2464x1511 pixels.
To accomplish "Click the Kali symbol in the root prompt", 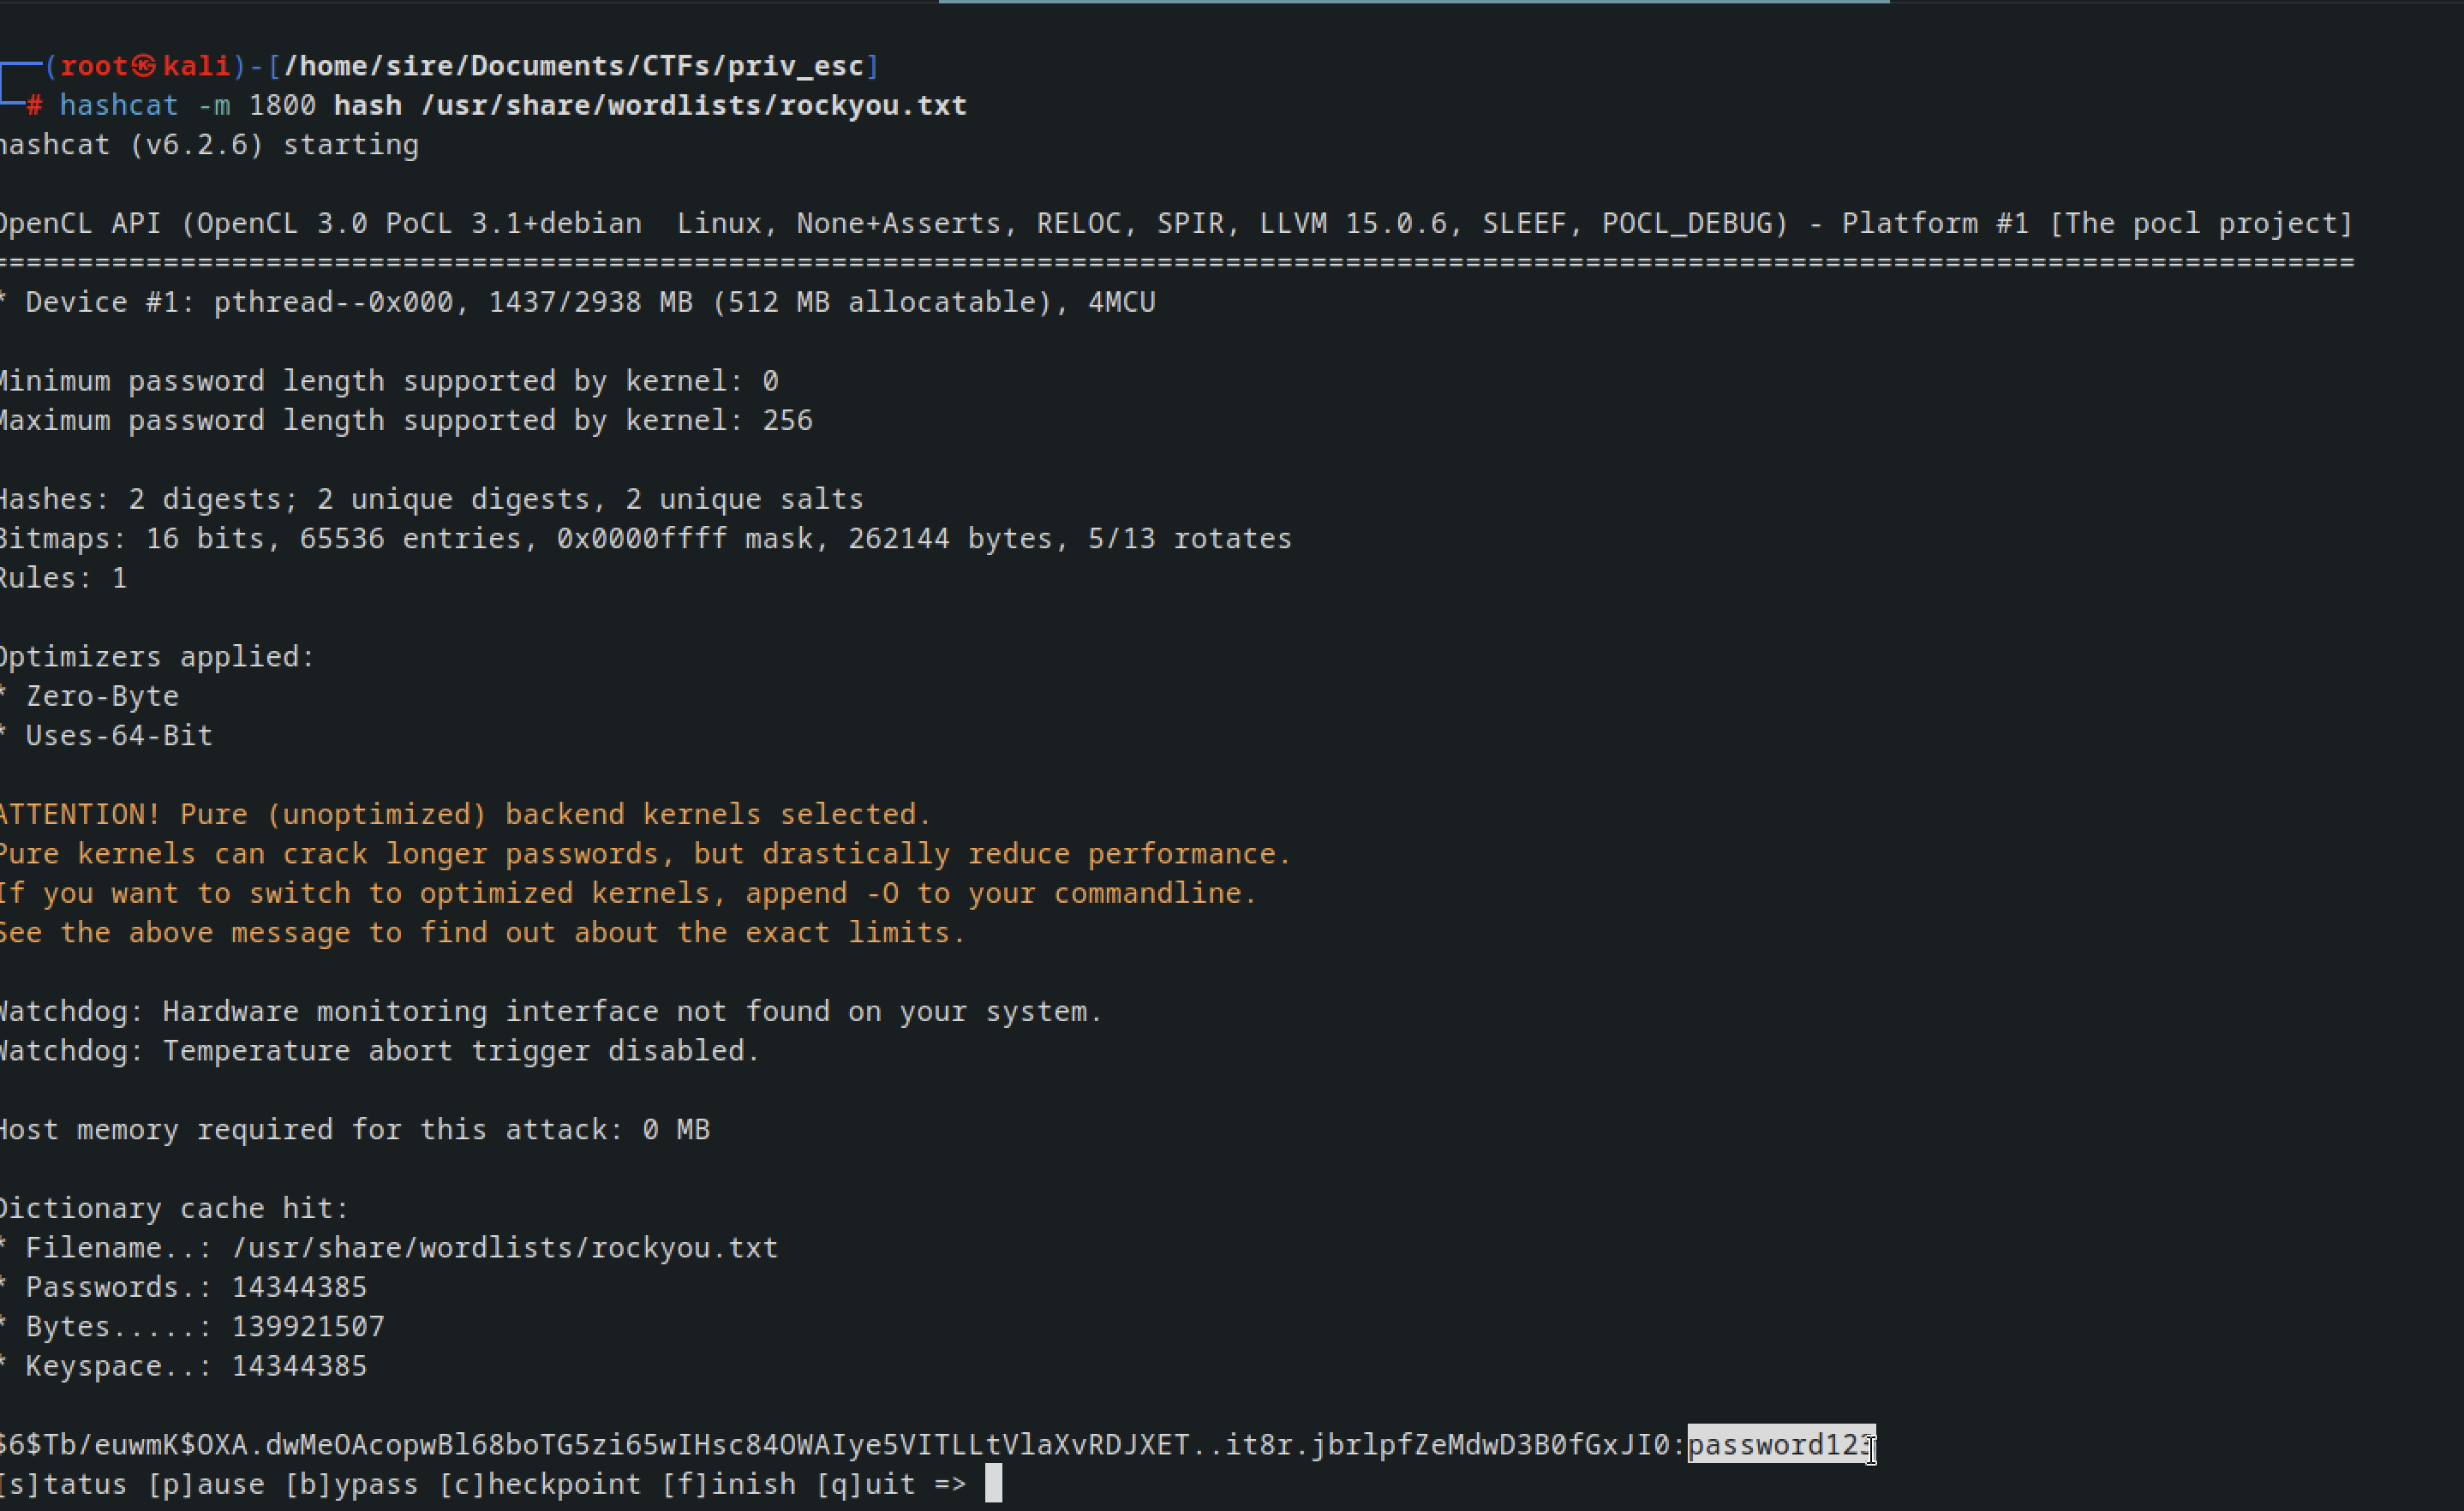I will [144, 66].
